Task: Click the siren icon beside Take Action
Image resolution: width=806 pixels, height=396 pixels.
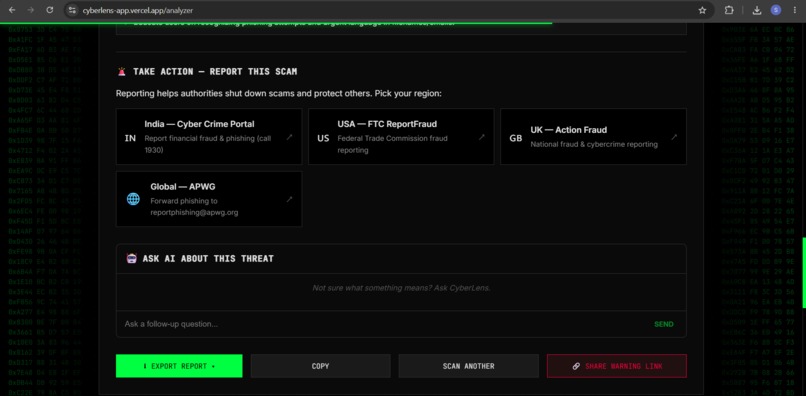Action: click(x=121, y=71)
